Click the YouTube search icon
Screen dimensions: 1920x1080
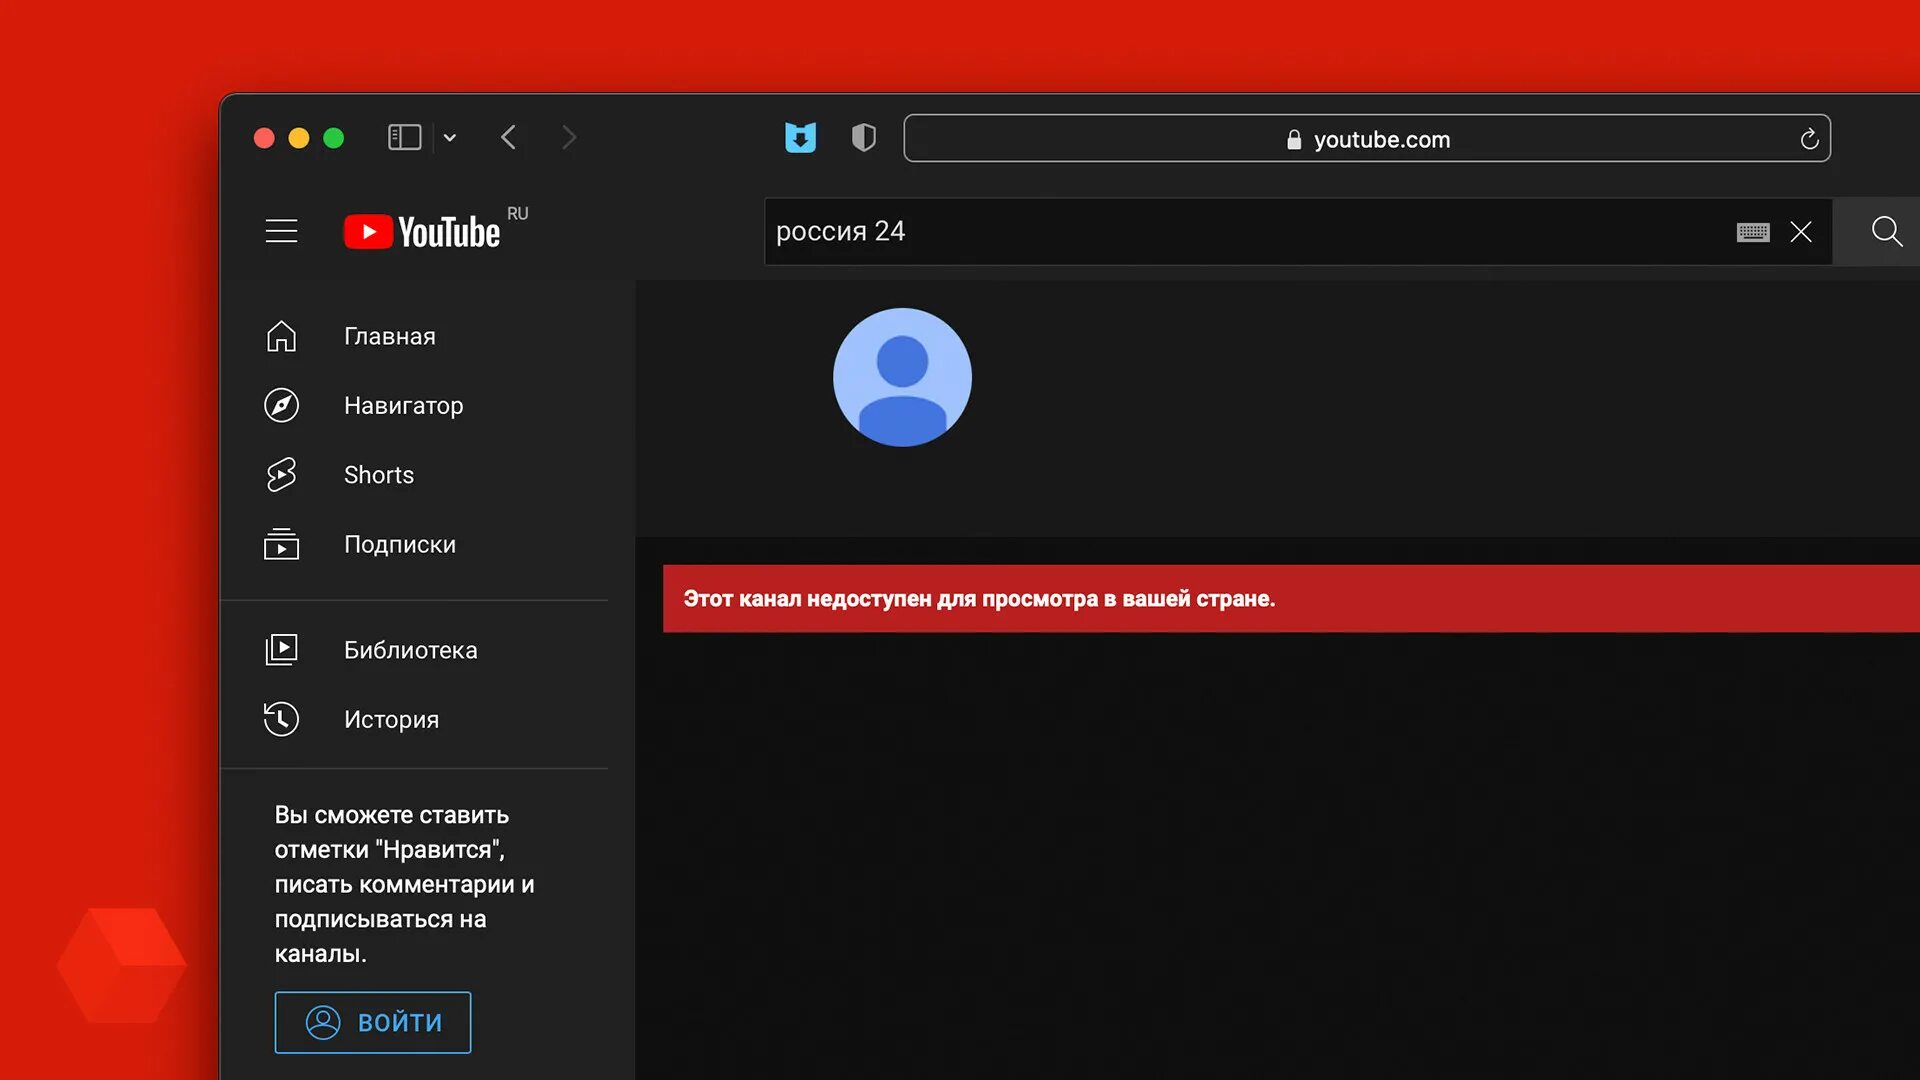[1886, 232]
